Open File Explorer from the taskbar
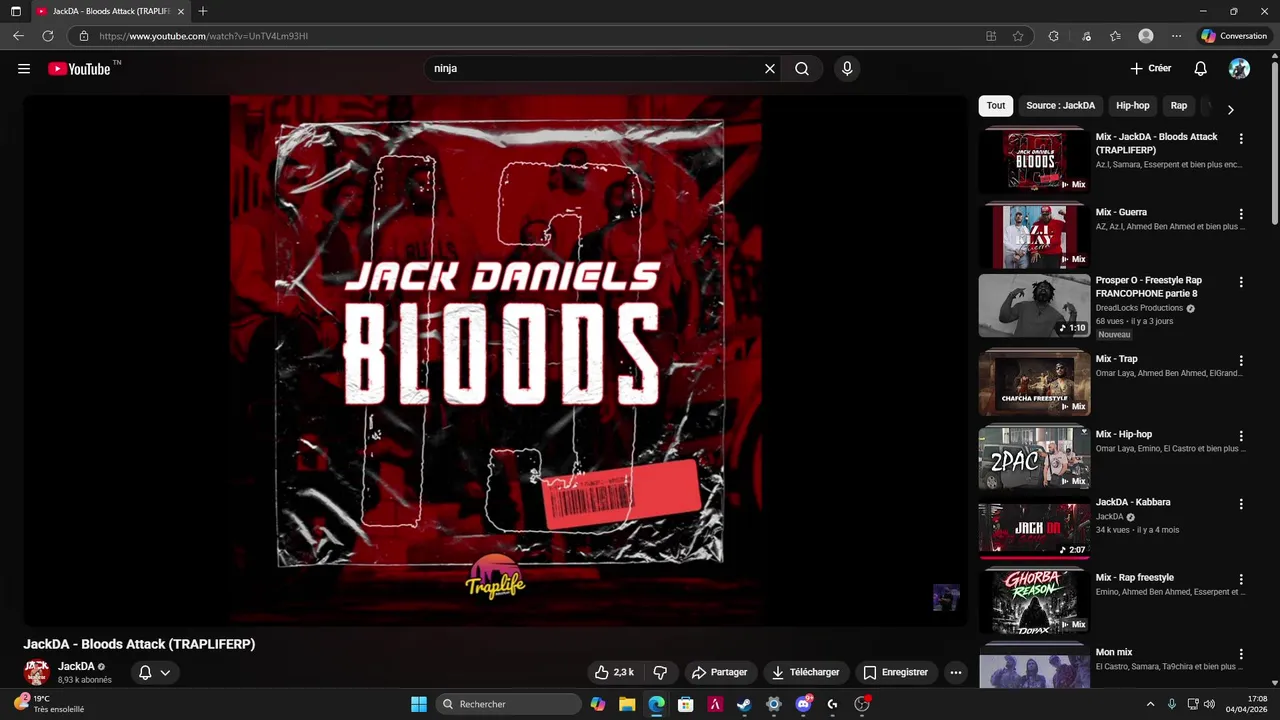 [627, 704]
